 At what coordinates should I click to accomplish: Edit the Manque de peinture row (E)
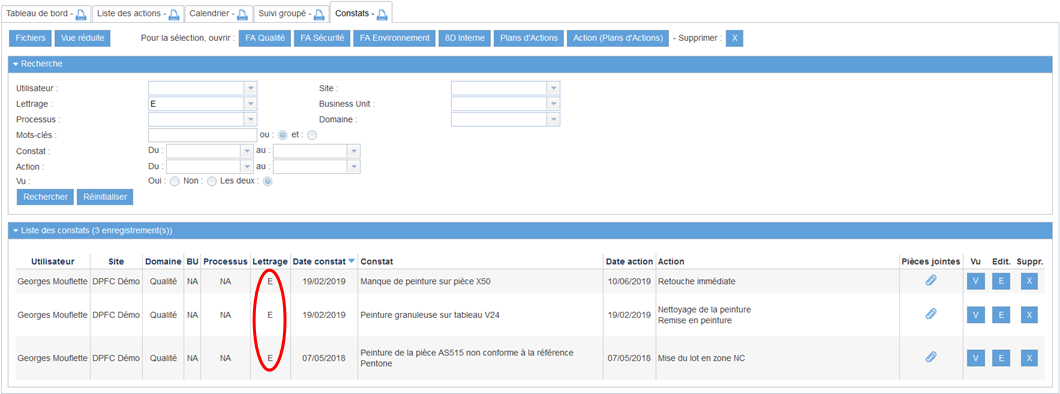coord(1001,281)
